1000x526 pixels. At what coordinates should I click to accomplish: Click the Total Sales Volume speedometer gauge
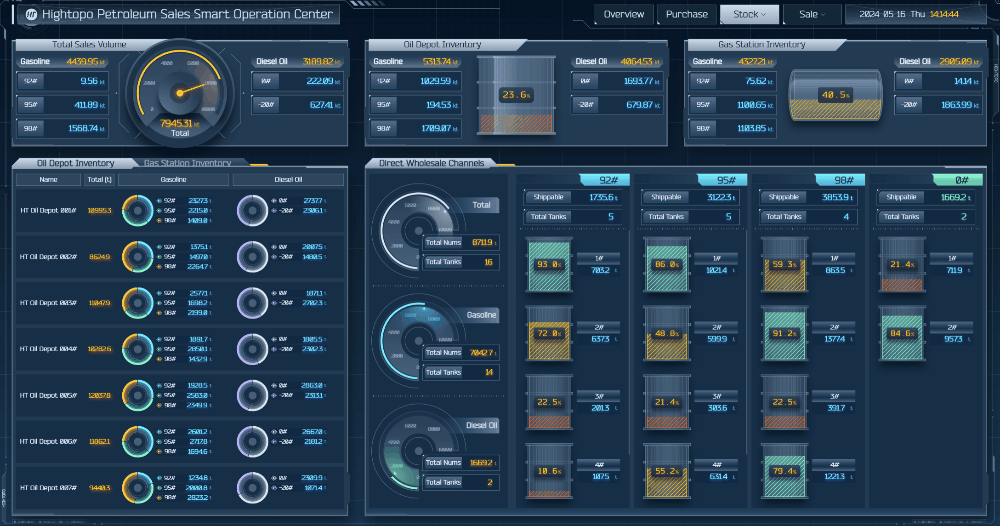point(180,93)
